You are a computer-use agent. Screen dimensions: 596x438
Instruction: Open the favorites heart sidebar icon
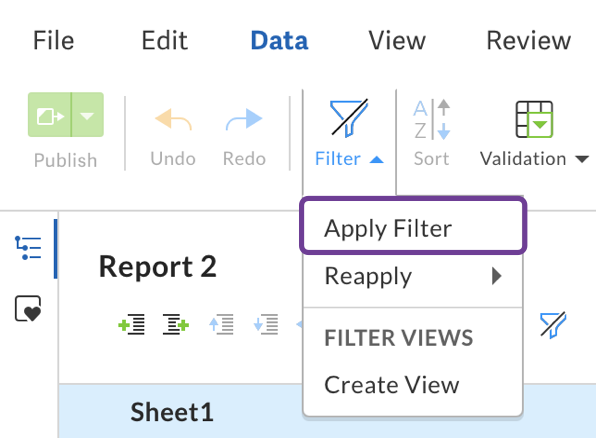pos(28,308)
